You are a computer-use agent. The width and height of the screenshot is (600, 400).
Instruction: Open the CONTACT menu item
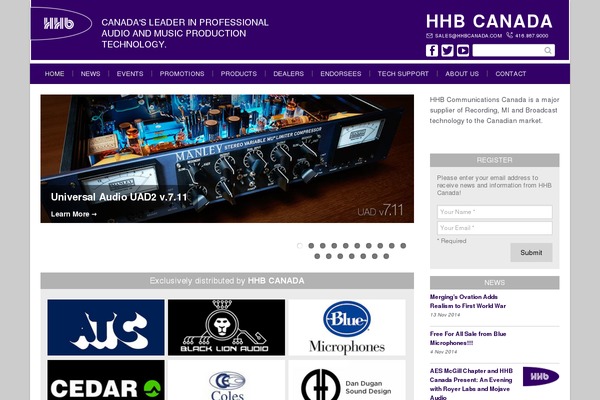coord(510,74)
